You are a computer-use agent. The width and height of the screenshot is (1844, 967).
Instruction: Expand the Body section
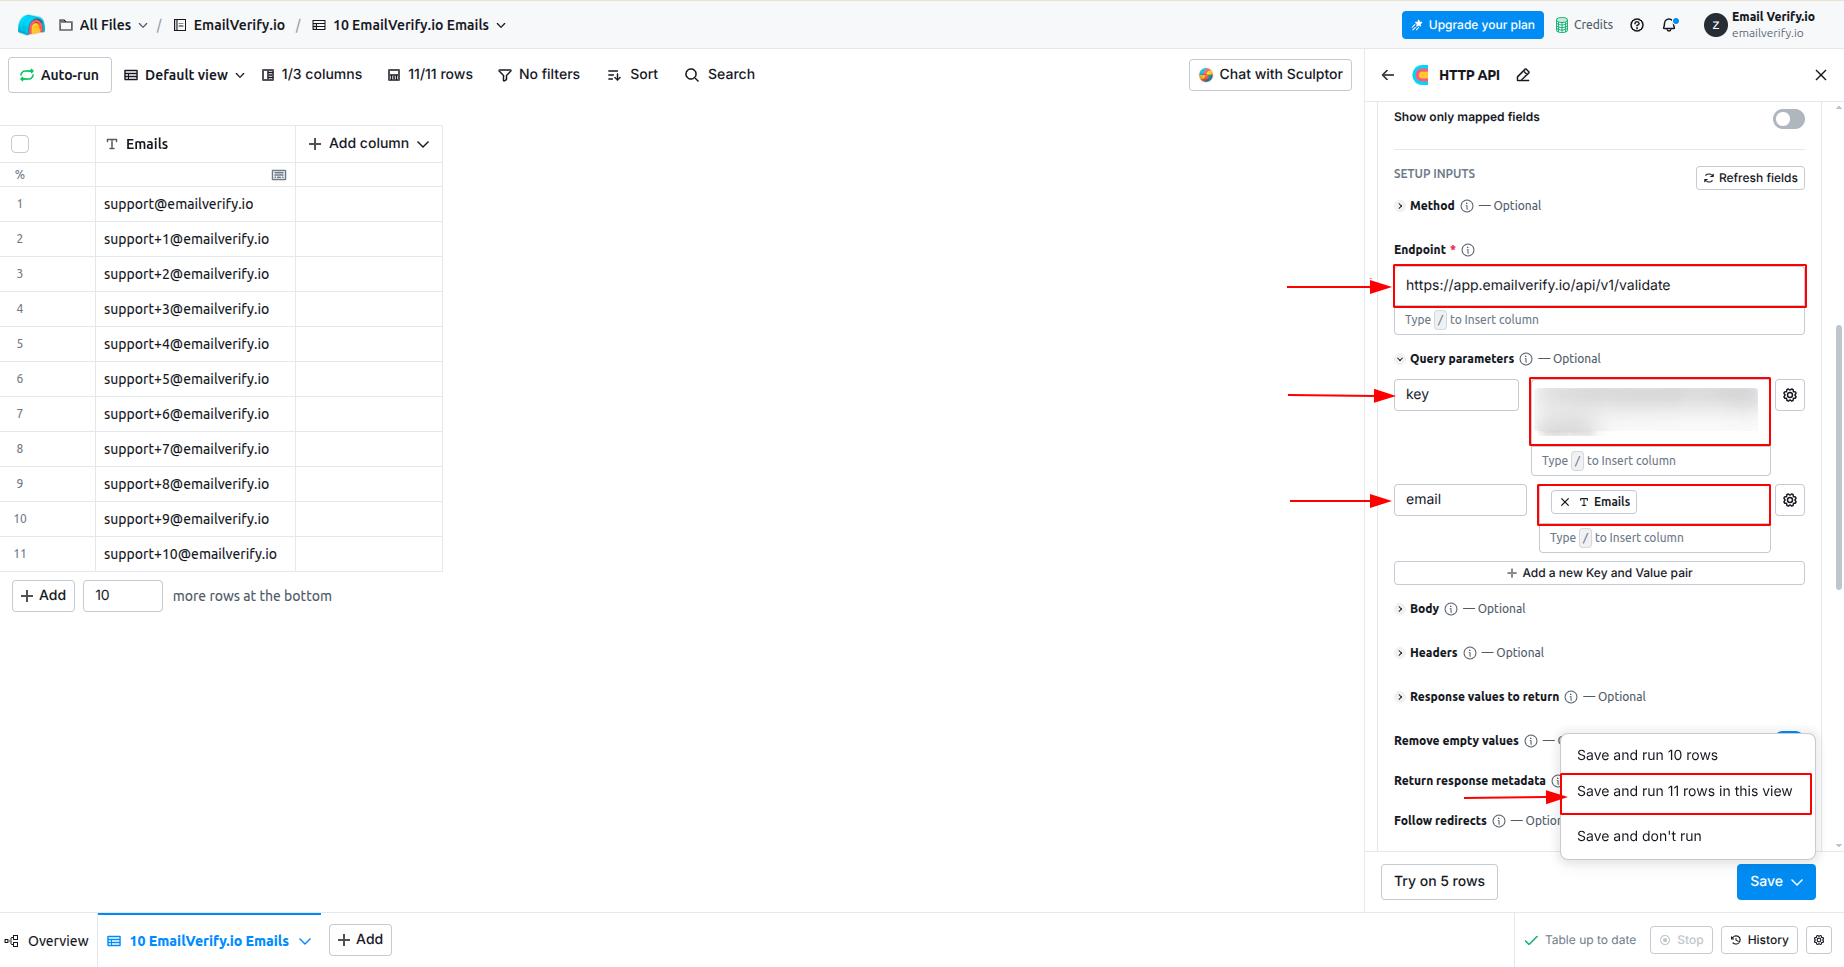coord(1400,609)
